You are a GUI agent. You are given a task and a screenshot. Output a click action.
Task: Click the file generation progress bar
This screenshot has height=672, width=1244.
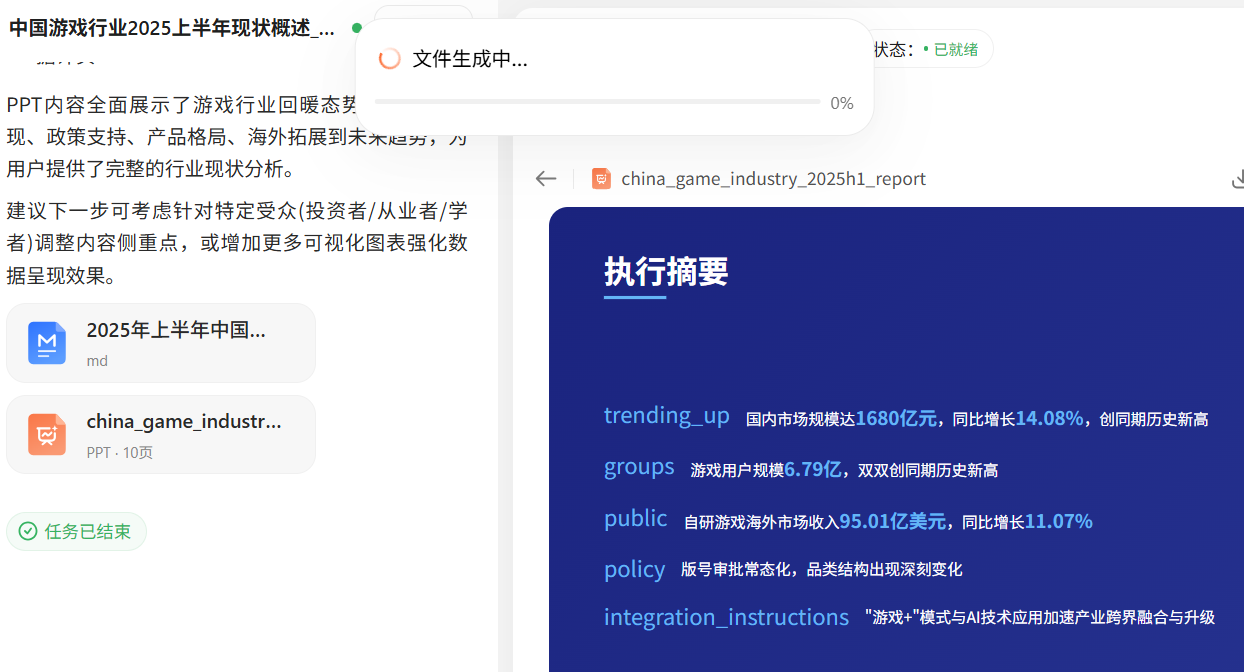[597, 102]
